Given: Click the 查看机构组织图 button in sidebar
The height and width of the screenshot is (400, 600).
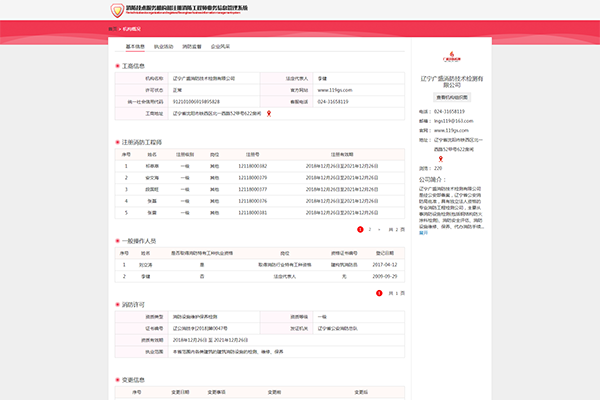Looking at the screenshot, I should [452, 97].
